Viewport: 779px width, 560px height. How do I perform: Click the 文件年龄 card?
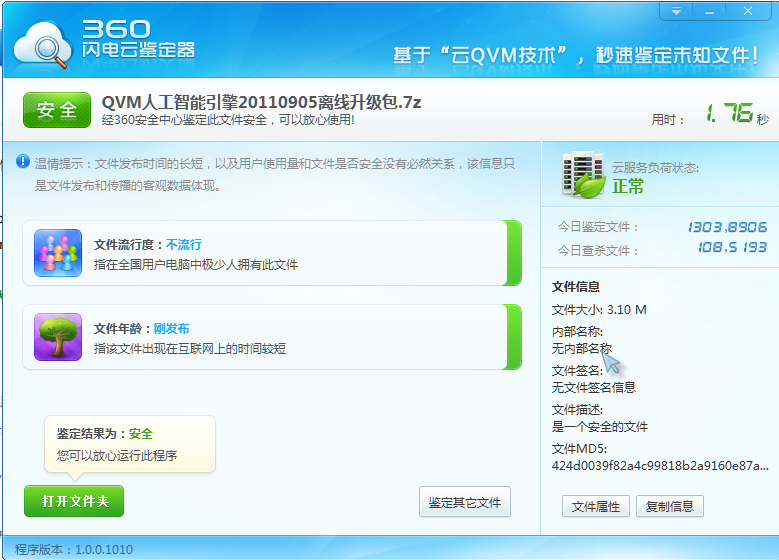(x=272, y=337)
